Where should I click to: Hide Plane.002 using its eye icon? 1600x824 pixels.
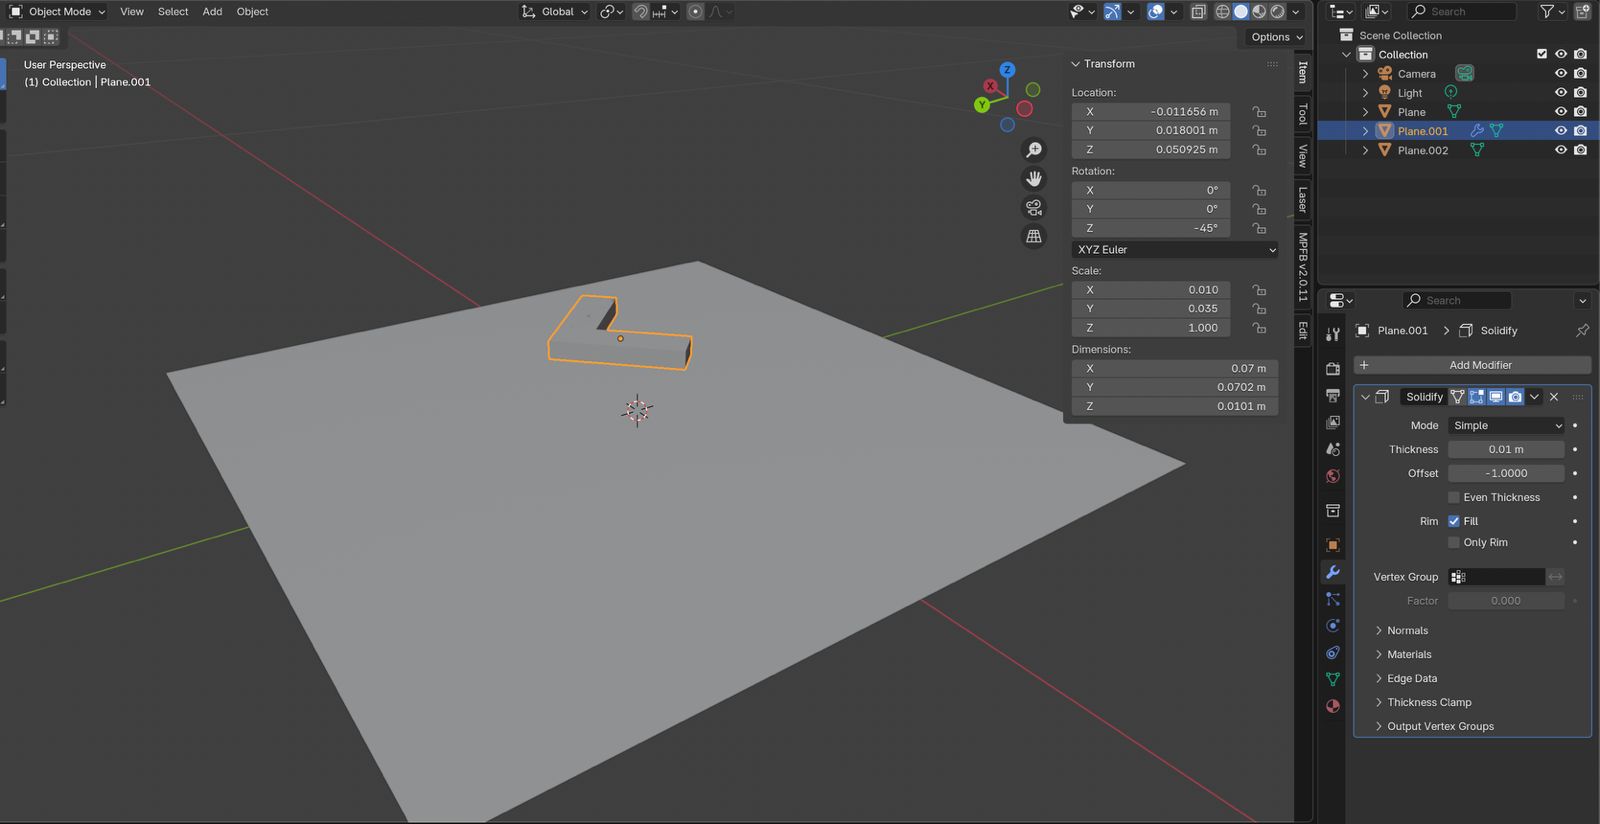1560,150
